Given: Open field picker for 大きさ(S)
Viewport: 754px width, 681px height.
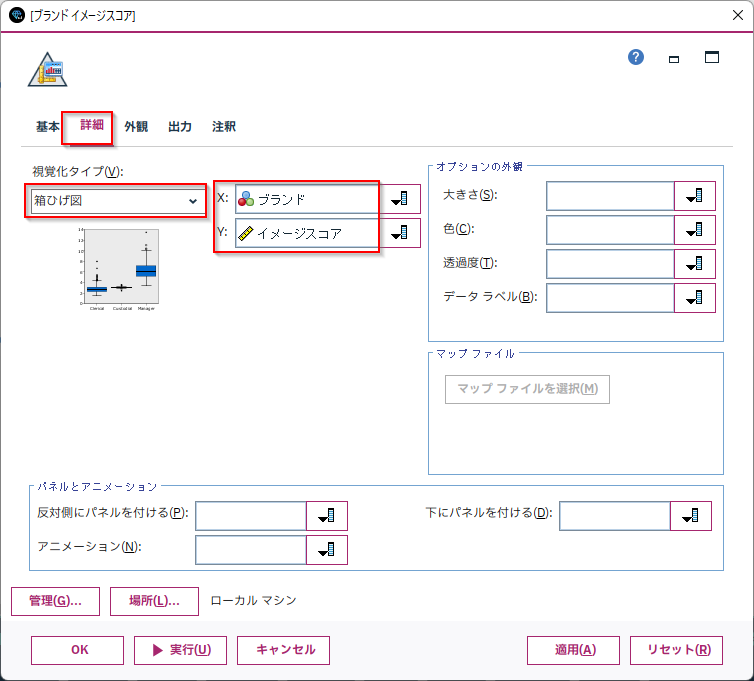Looking at the screenshot, I should [x=694, y=196].
